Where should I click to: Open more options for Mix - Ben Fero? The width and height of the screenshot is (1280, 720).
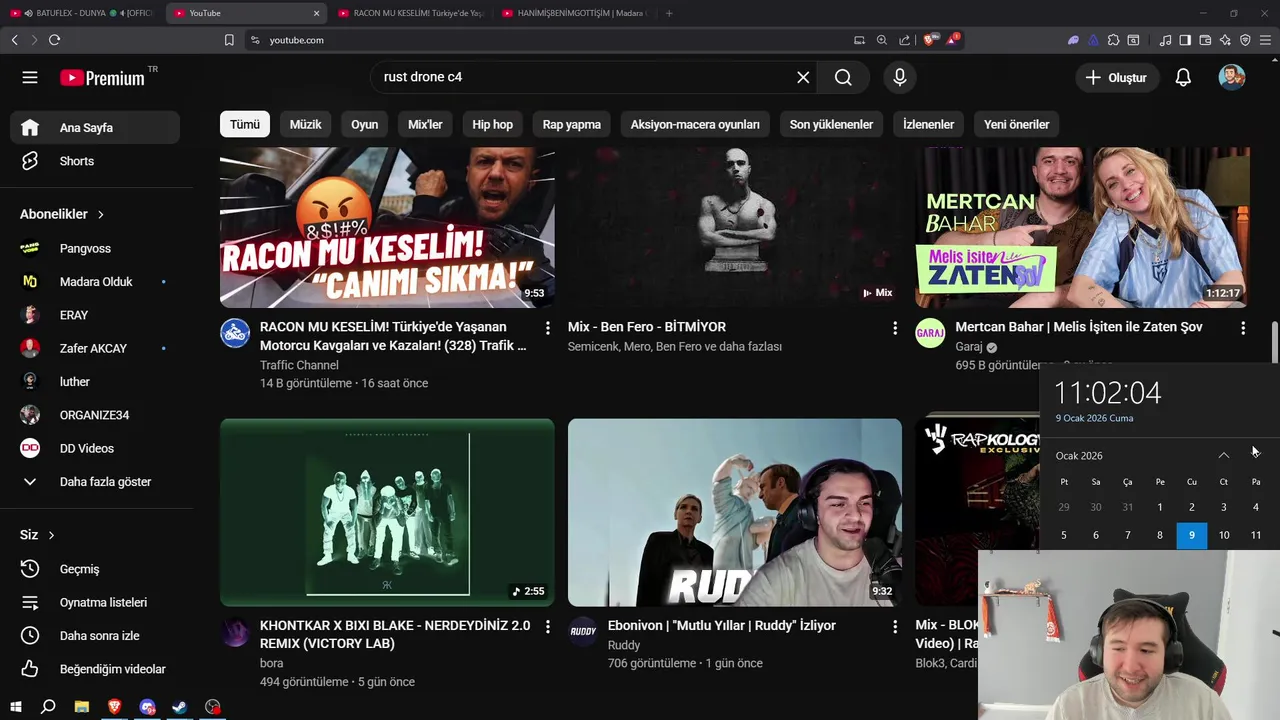(x=895, y=328)
